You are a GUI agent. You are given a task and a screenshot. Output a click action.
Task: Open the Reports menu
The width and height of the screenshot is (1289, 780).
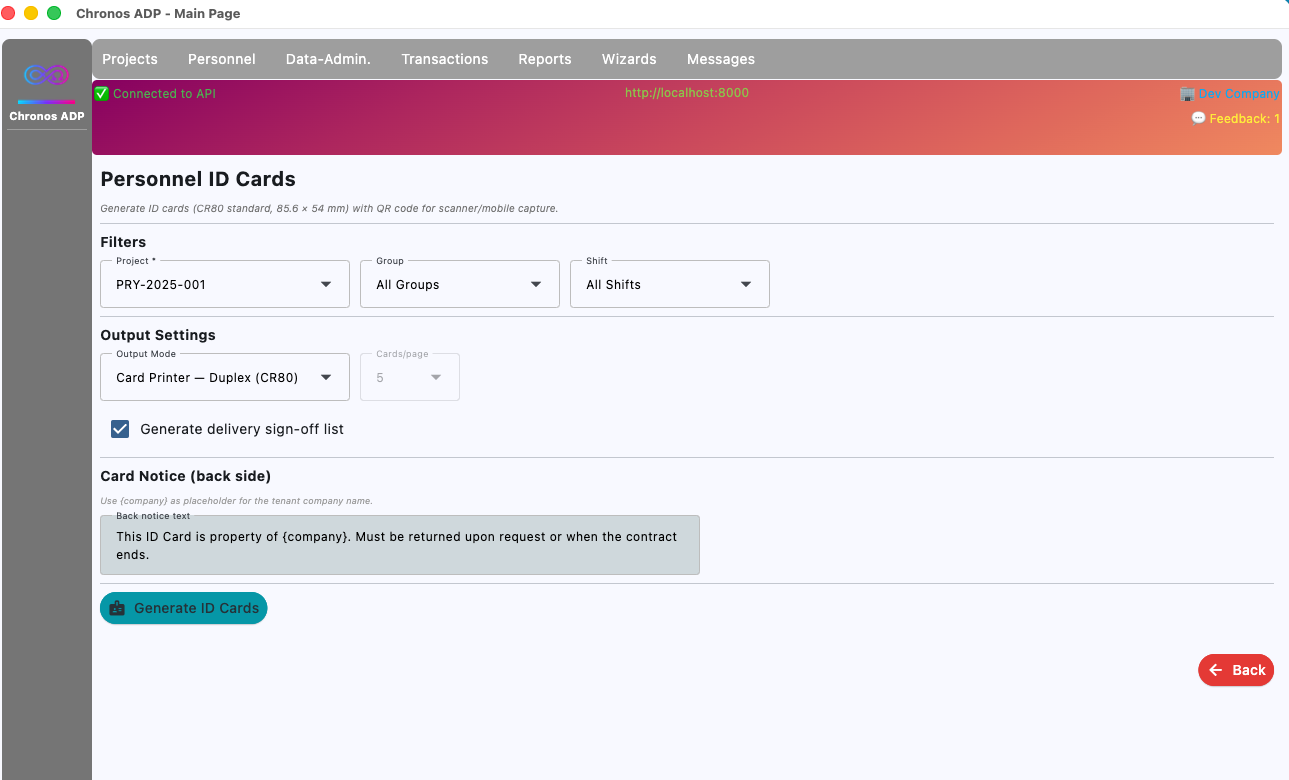pos(545,59)
